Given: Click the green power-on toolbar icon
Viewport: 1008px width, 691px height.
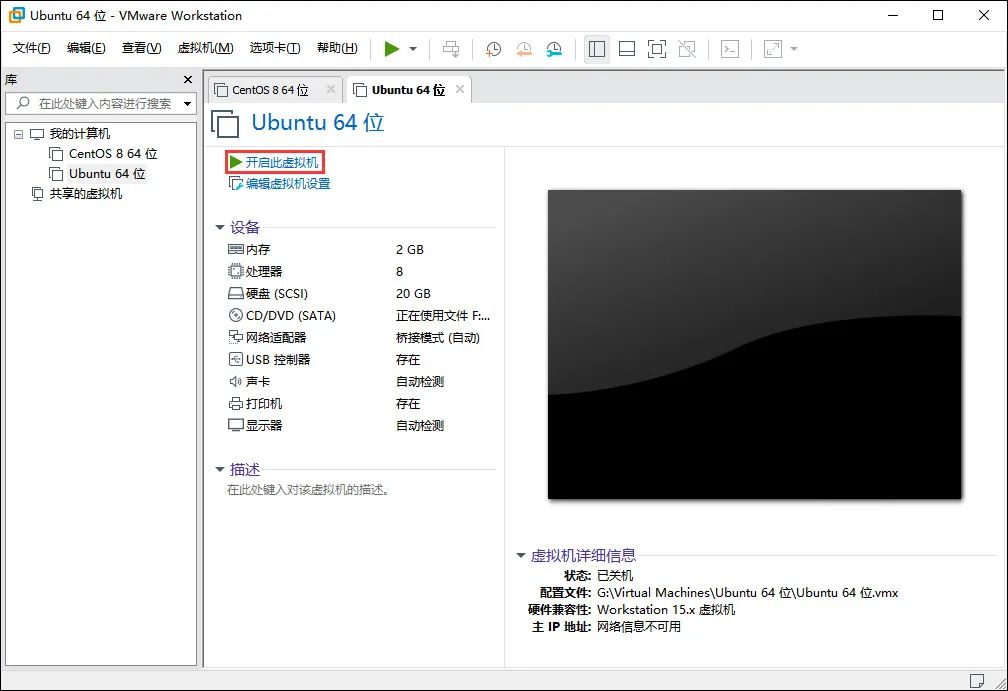Looking at the screenshot, I should point(392,49).
